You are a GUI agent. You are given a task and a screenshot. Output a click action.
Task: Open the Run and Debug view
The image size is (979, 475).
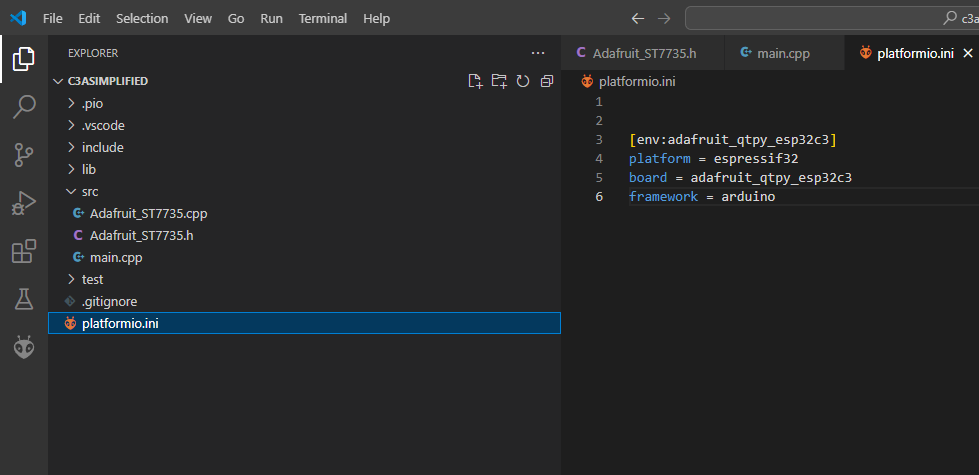pos(24,203)
